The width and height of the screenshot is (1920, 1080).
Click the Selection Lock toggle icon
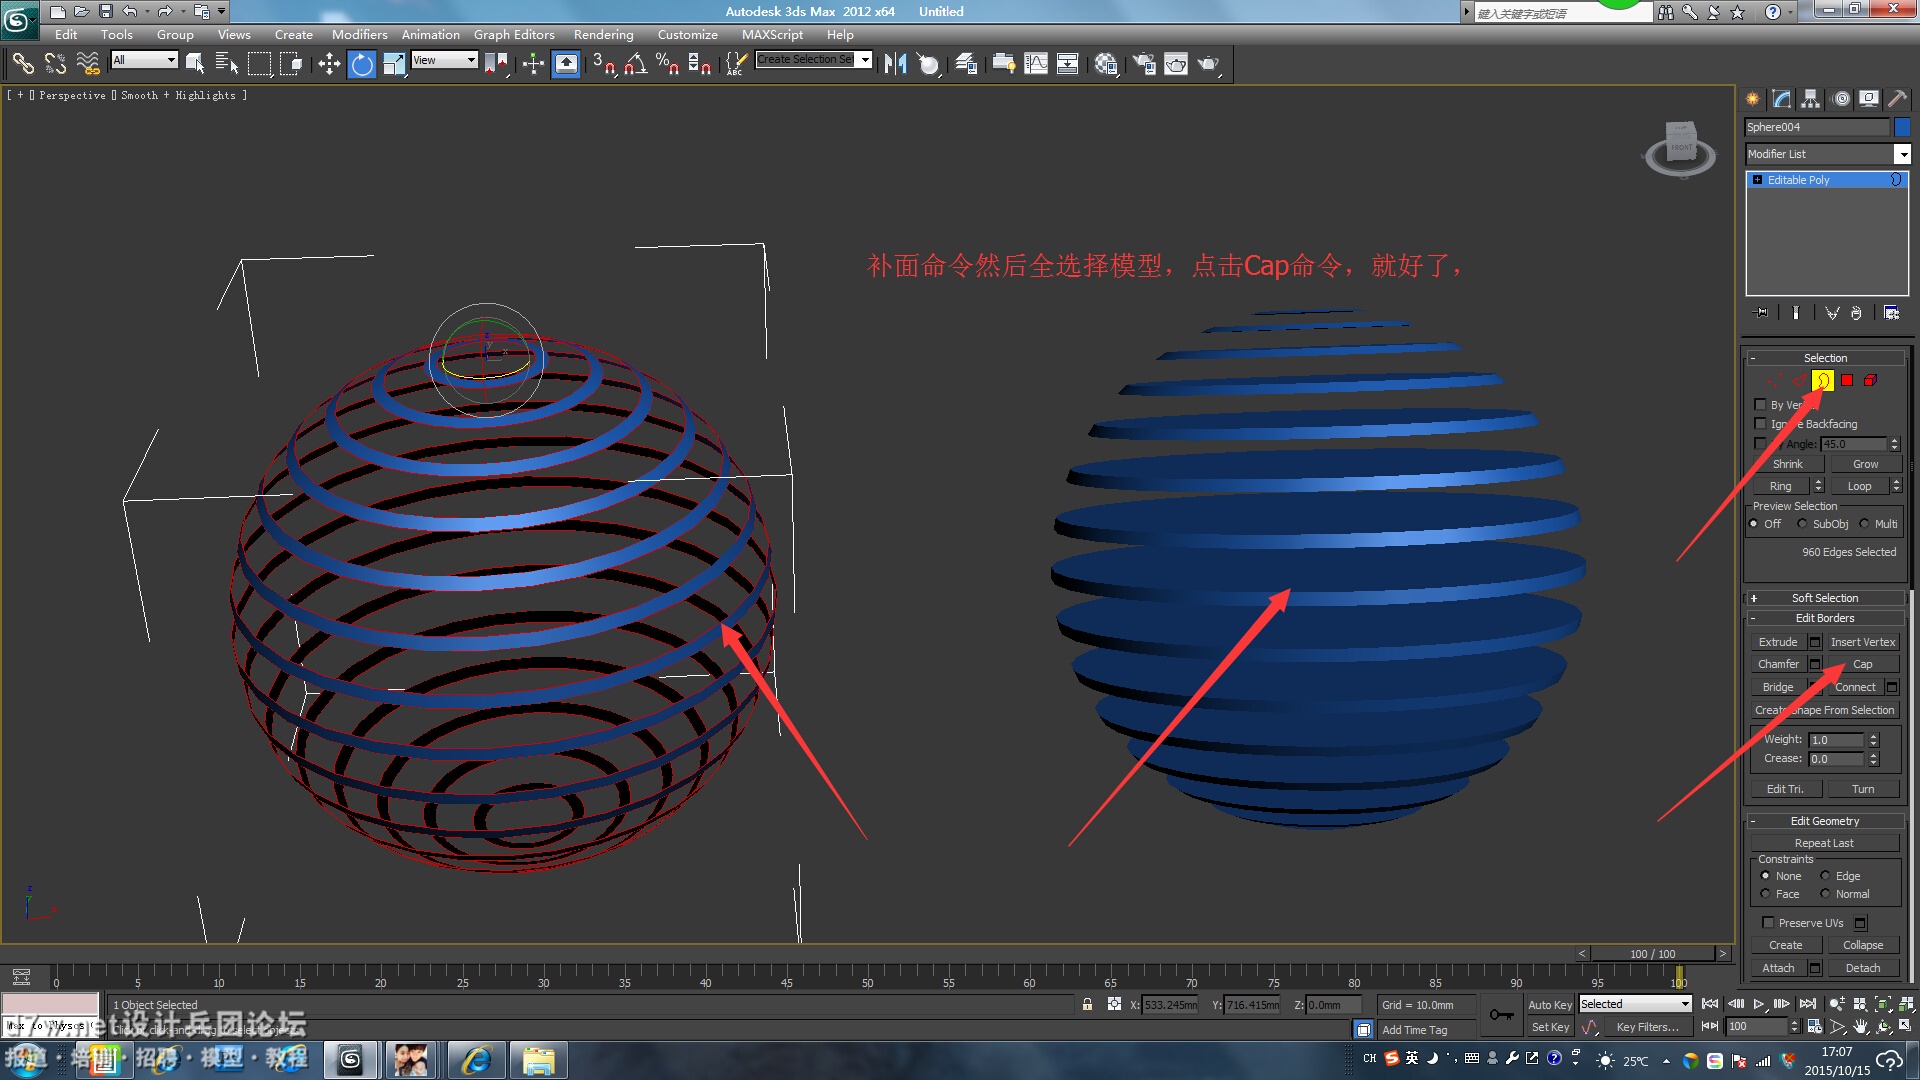(1087, 1004)
